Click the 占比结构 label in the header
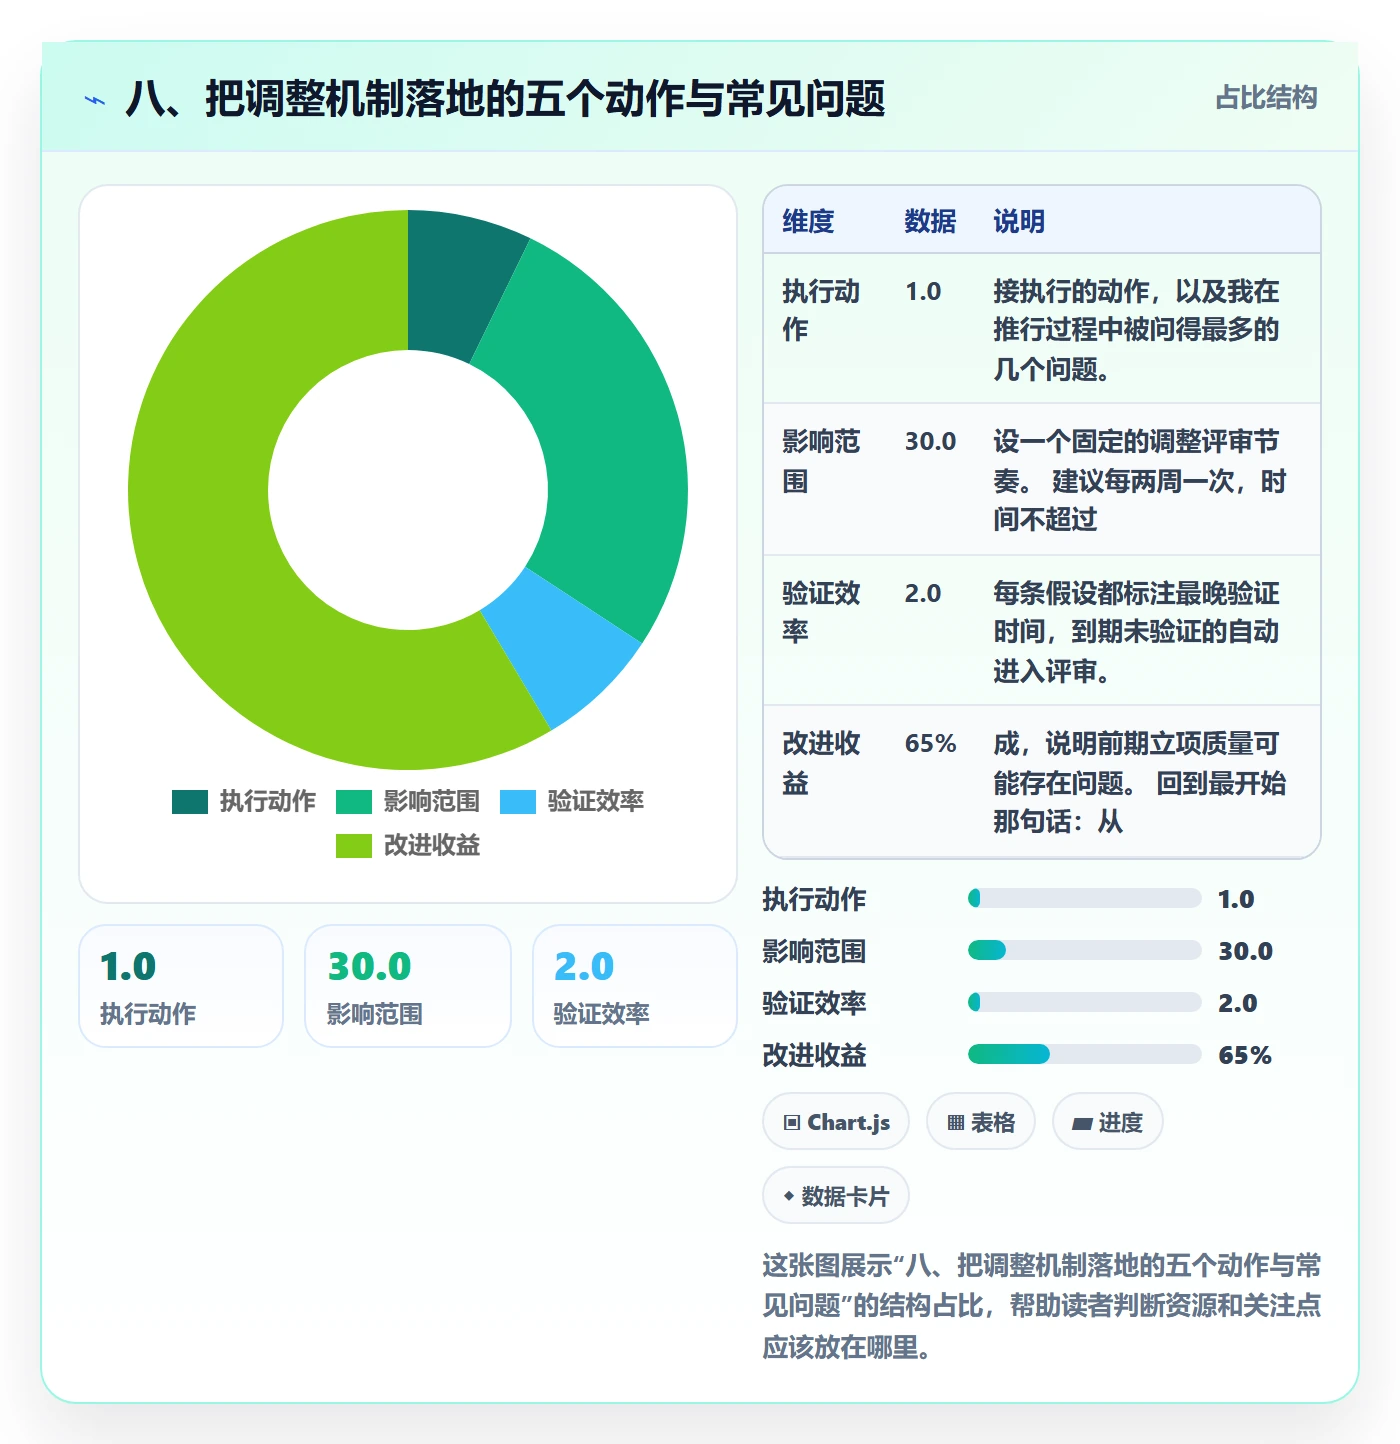The width and height of the screenshot is (1400, 1444). pyautogui.click(x=1266, y=97)
